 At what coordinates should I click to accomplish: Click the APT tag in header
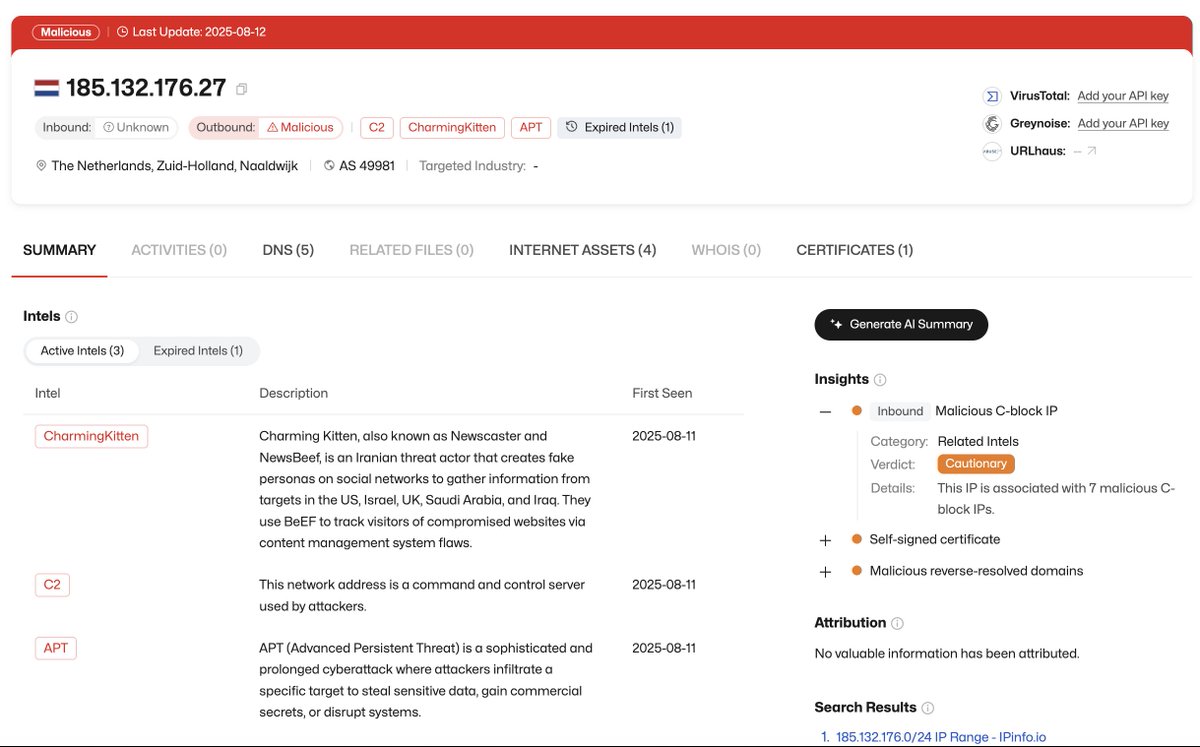pyautogui.click(x=531, y=127)
